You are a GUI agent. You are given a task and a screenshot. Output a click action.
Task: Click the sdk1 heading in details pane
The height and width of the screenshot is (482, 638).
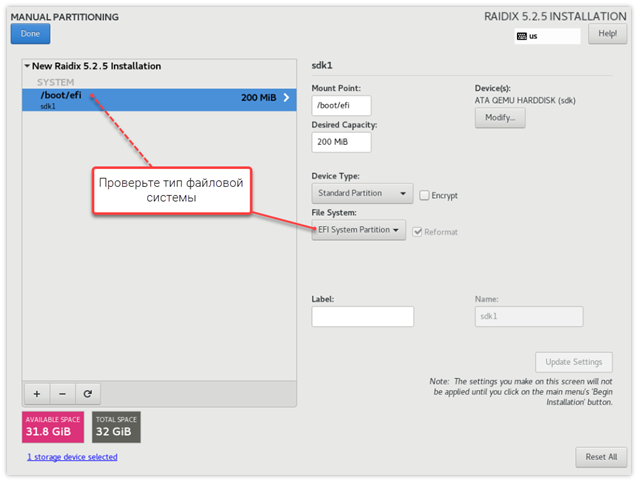322,65
